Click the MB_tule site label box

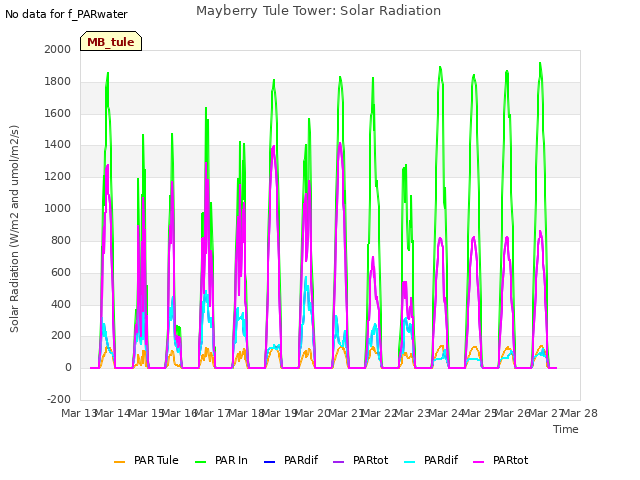(111, 41)
